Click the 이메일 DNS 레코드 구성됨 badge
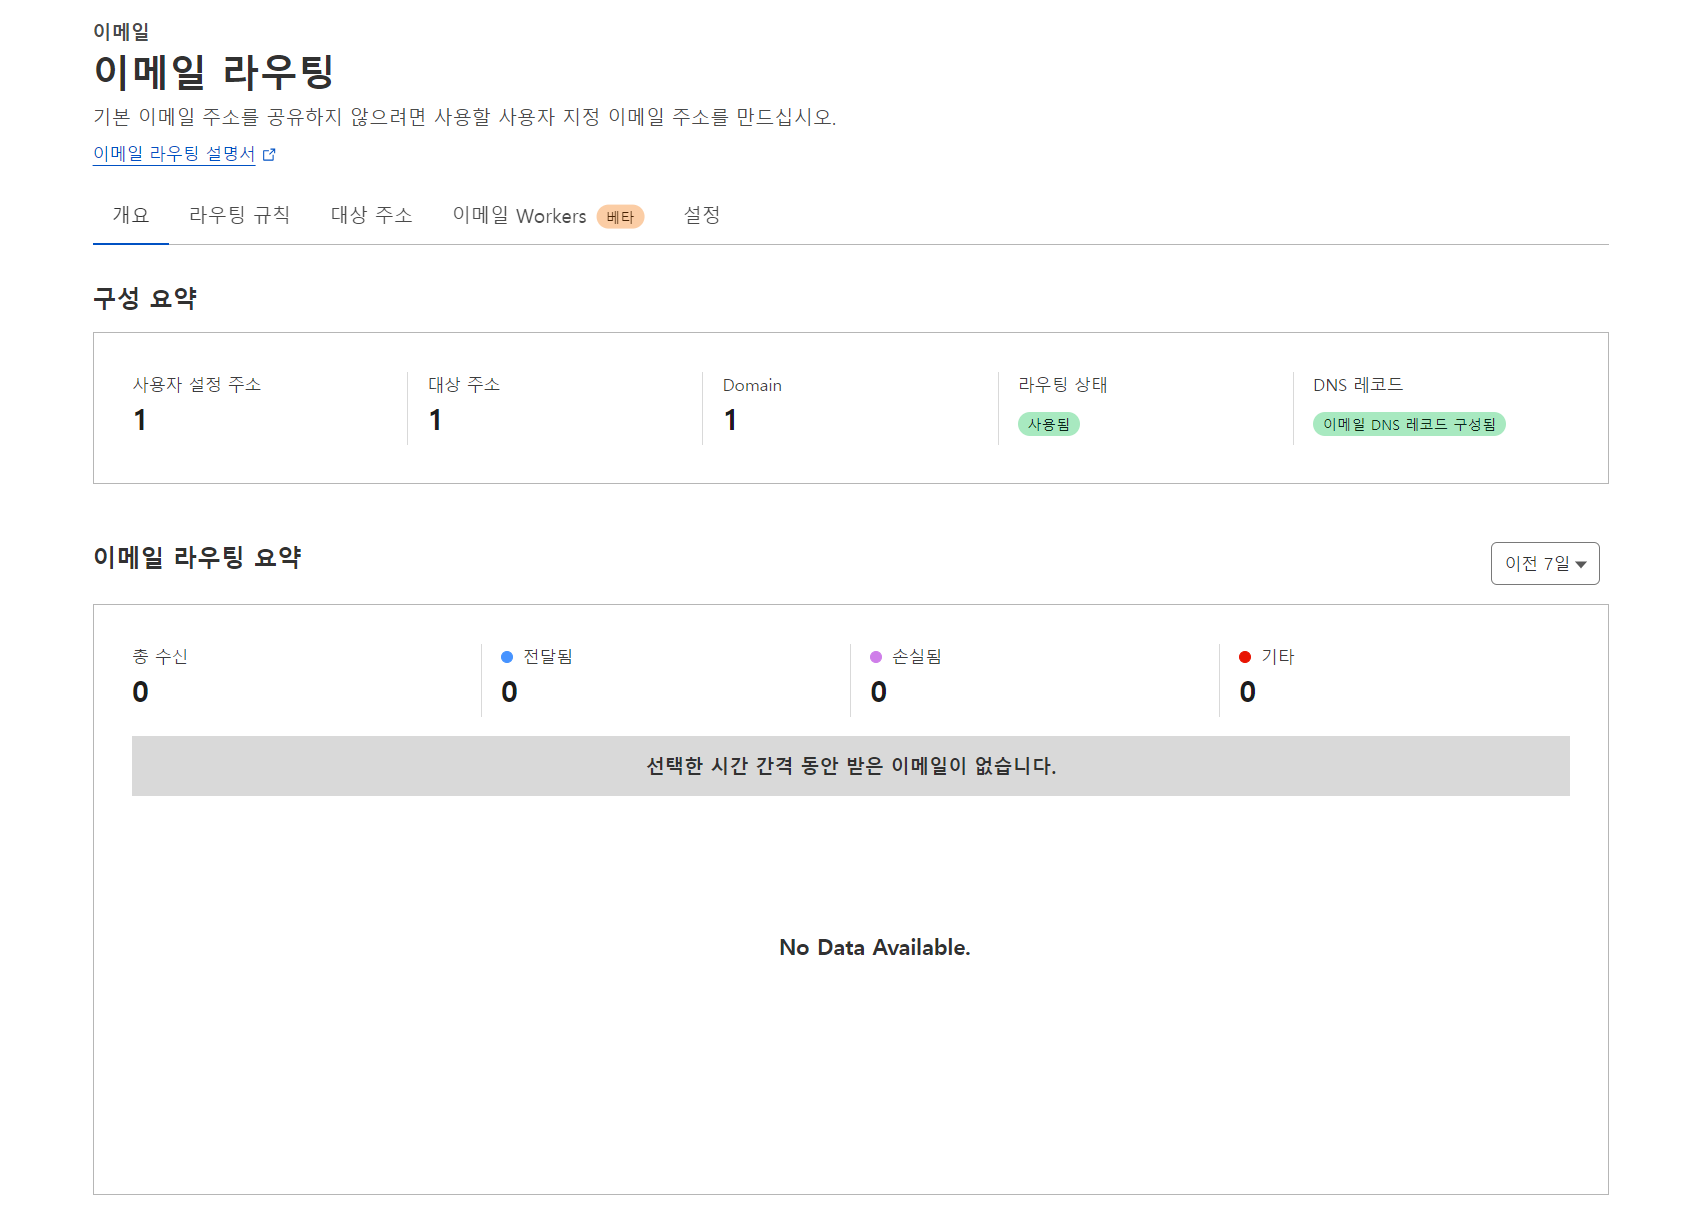Image resolution: width=1689 pixels, height=1212 pixels. pos(1408,424)
